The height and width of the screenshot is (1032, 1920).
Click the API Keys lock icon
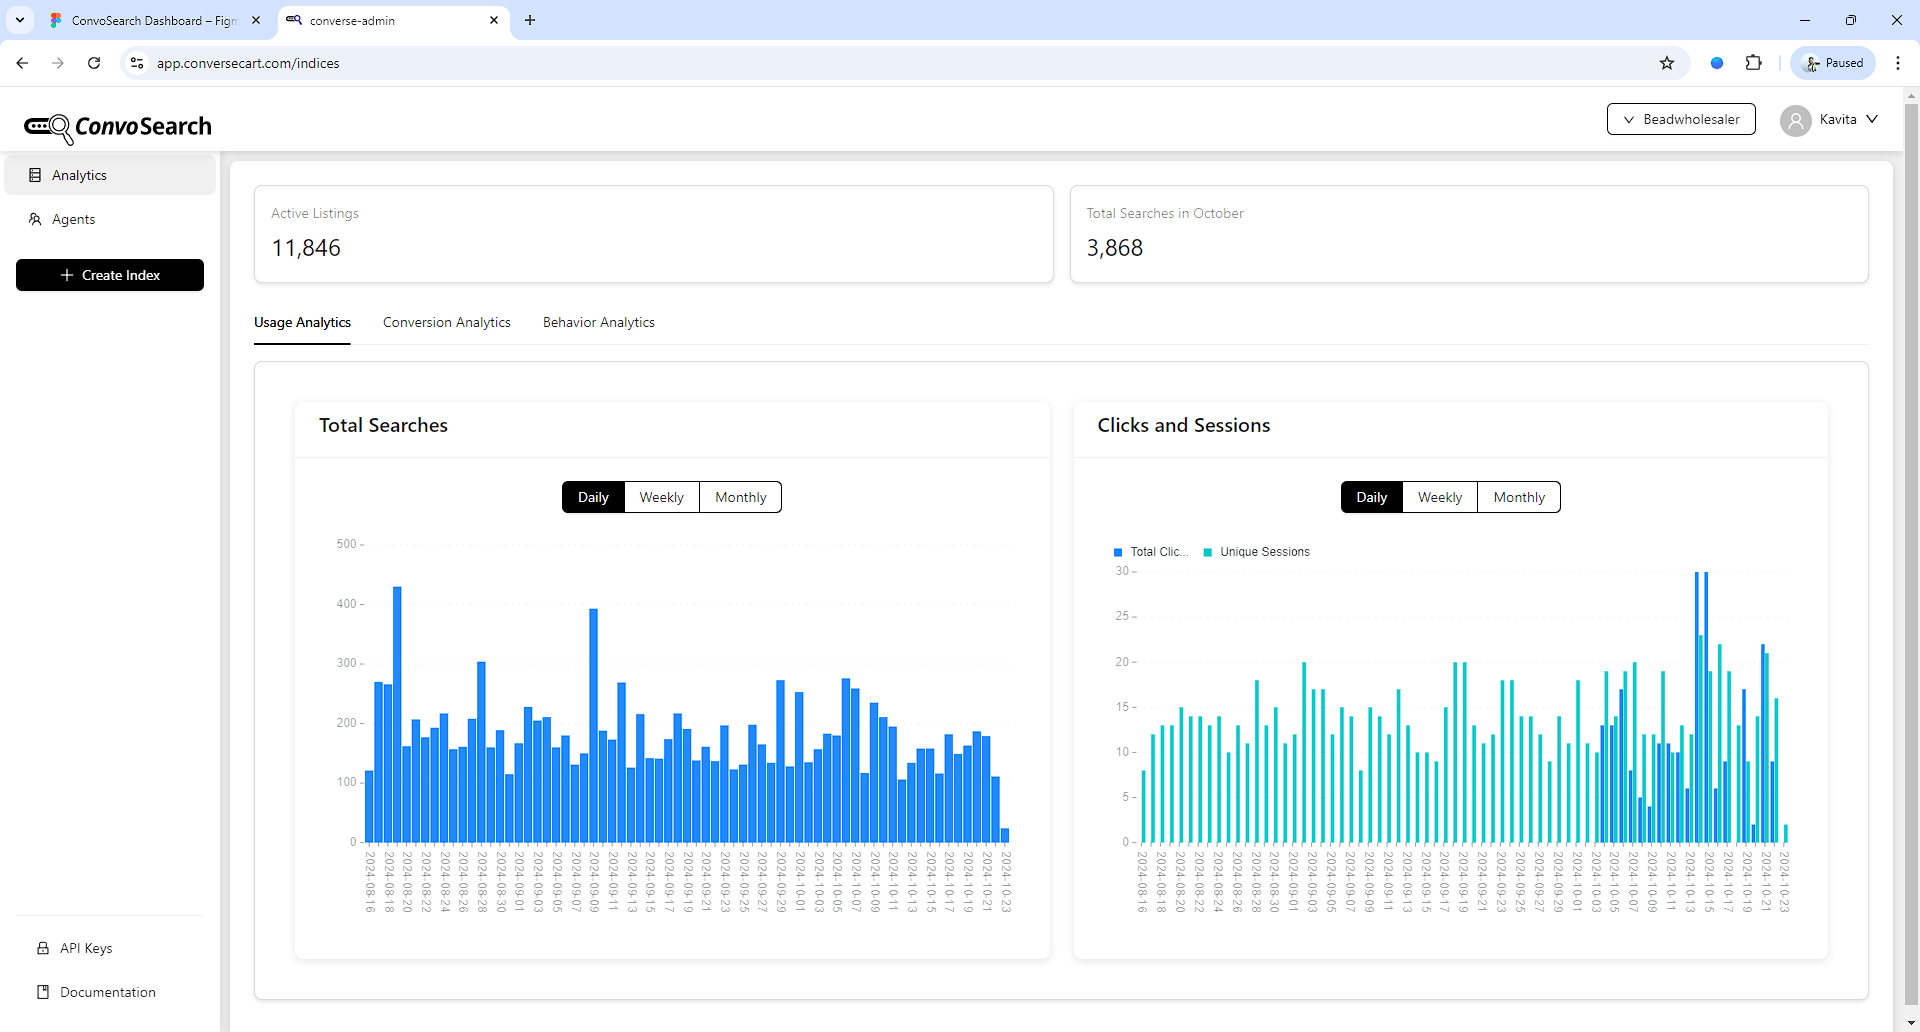coord(43,948)
